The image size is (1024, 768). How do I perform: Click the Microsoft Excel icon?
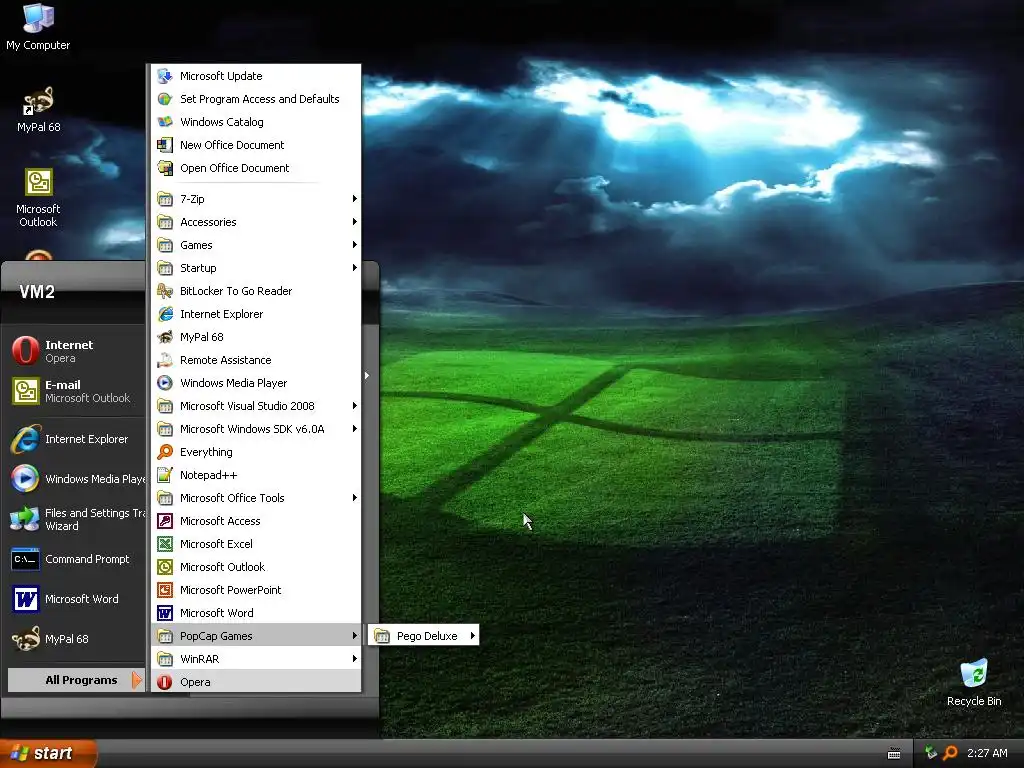click(165, 543)
